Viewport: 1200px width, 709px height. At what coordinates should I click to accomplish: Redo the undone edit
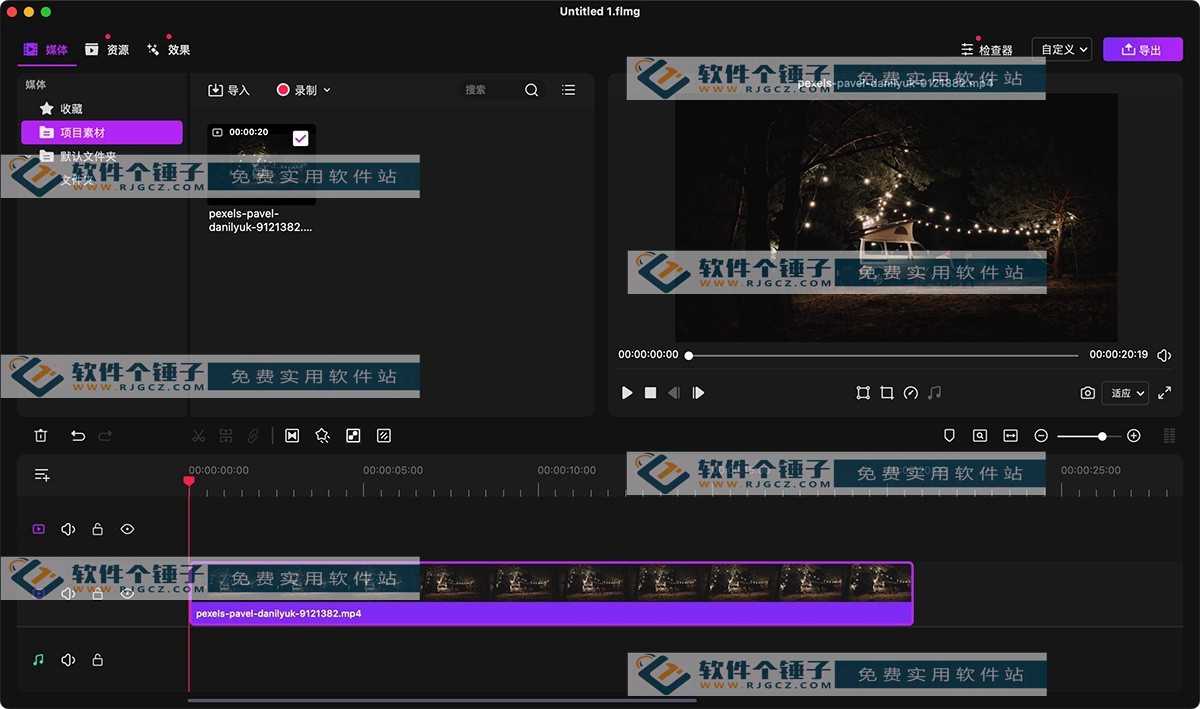click(x=105, y=436)
